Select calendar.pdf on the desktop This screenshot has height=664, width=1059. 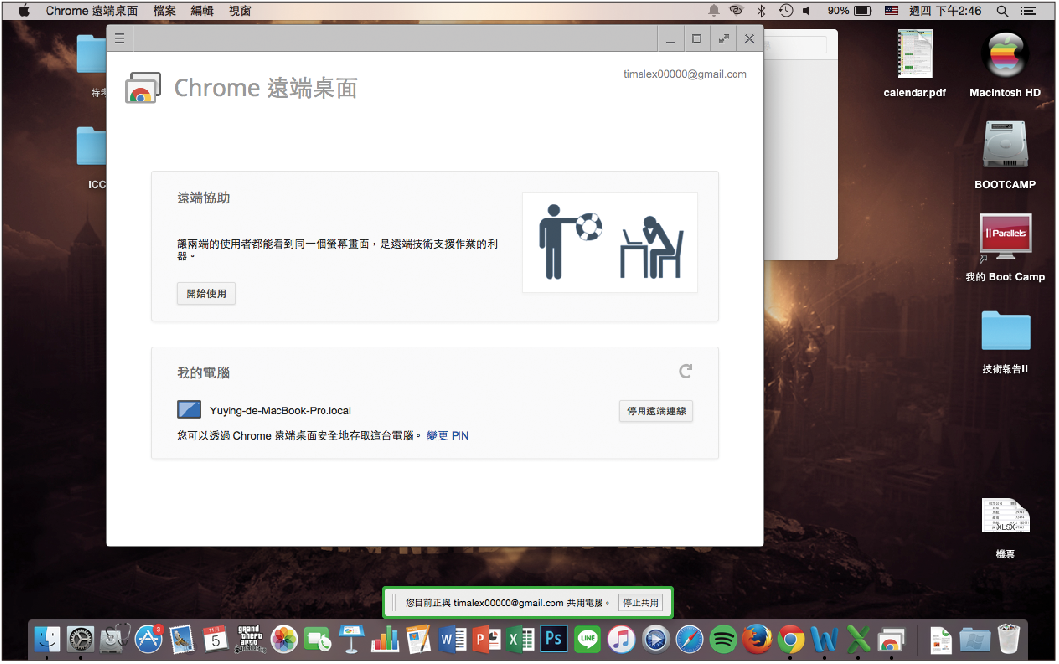(x=915, y=63)
